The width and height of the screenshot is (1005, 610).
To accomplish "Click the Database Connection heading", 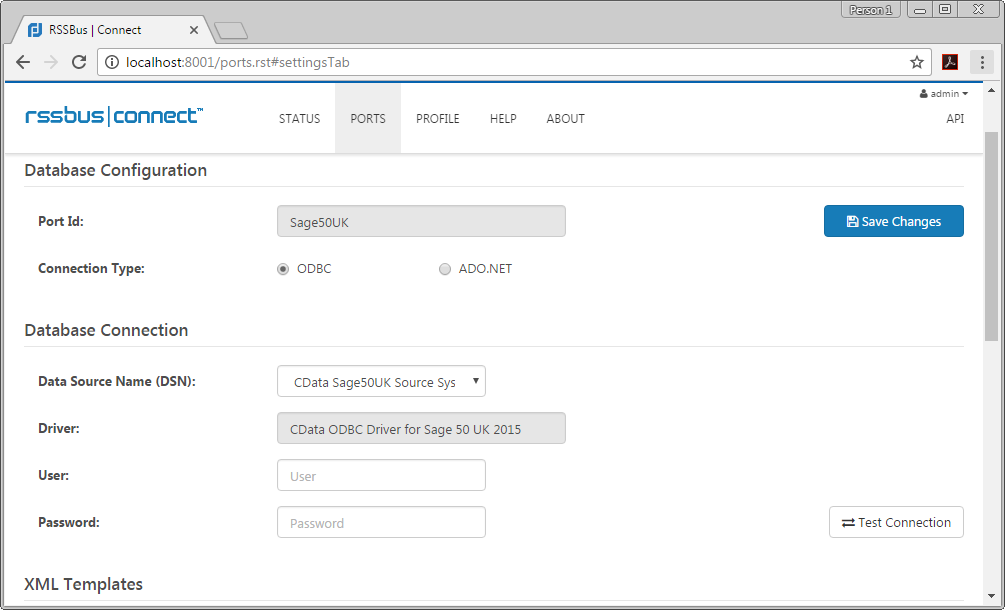I will tap(106, 330).
